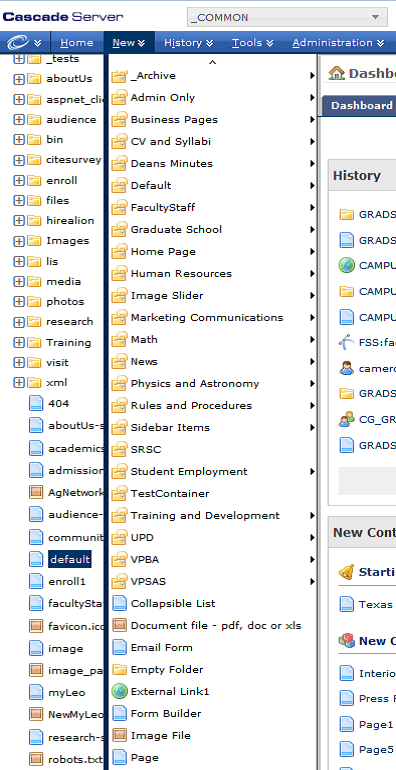Open the Tools menu
396x770 pixels.
click(253, 43)
